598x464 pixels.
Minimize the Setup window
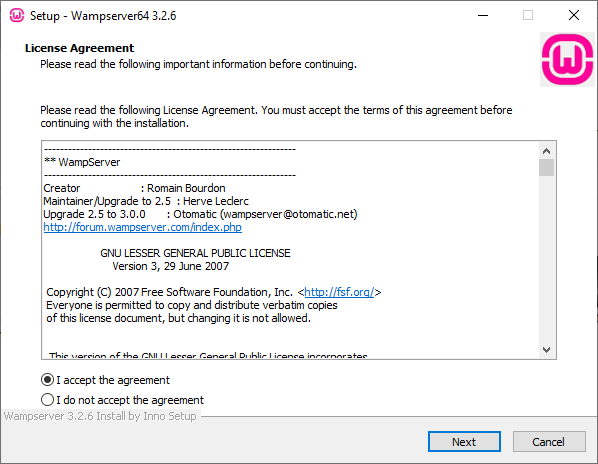point(483,15)
